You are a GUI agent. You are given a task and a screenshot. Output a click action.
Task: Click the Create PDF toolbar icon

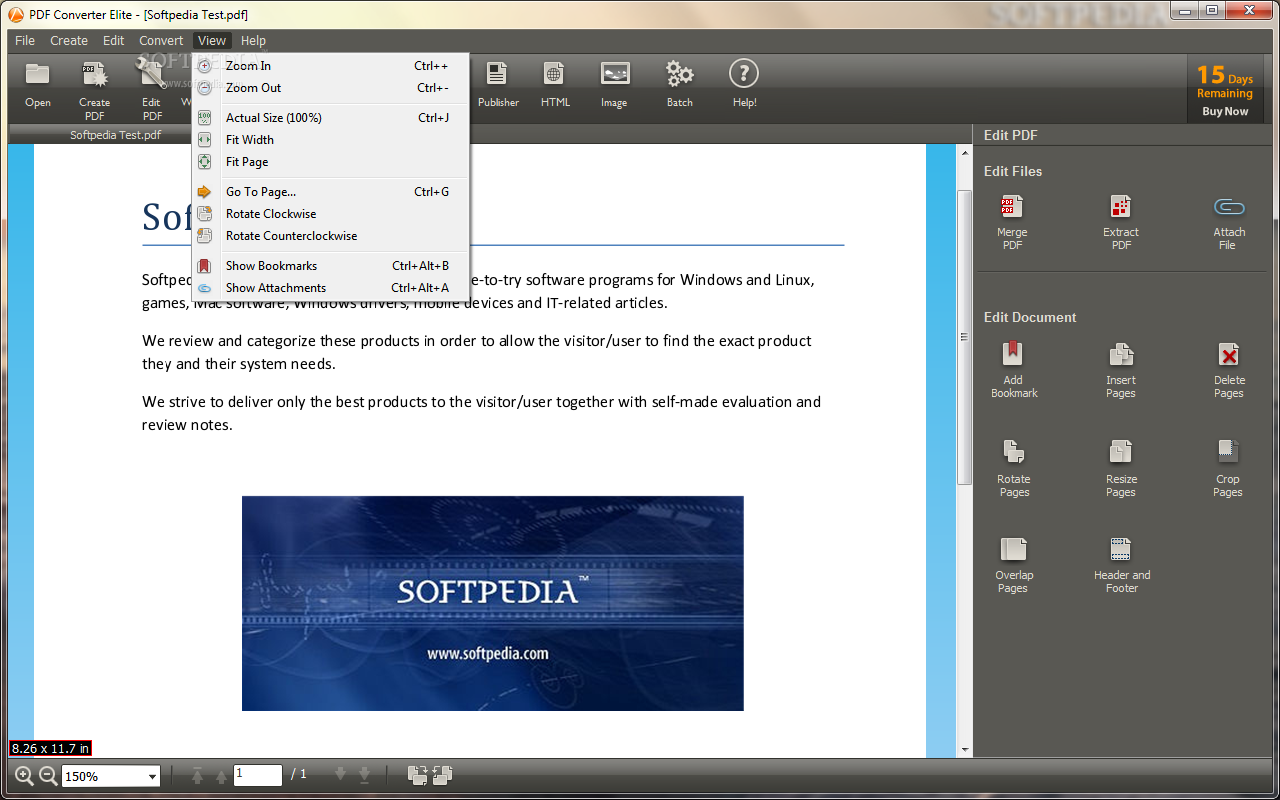coord(94,74)
